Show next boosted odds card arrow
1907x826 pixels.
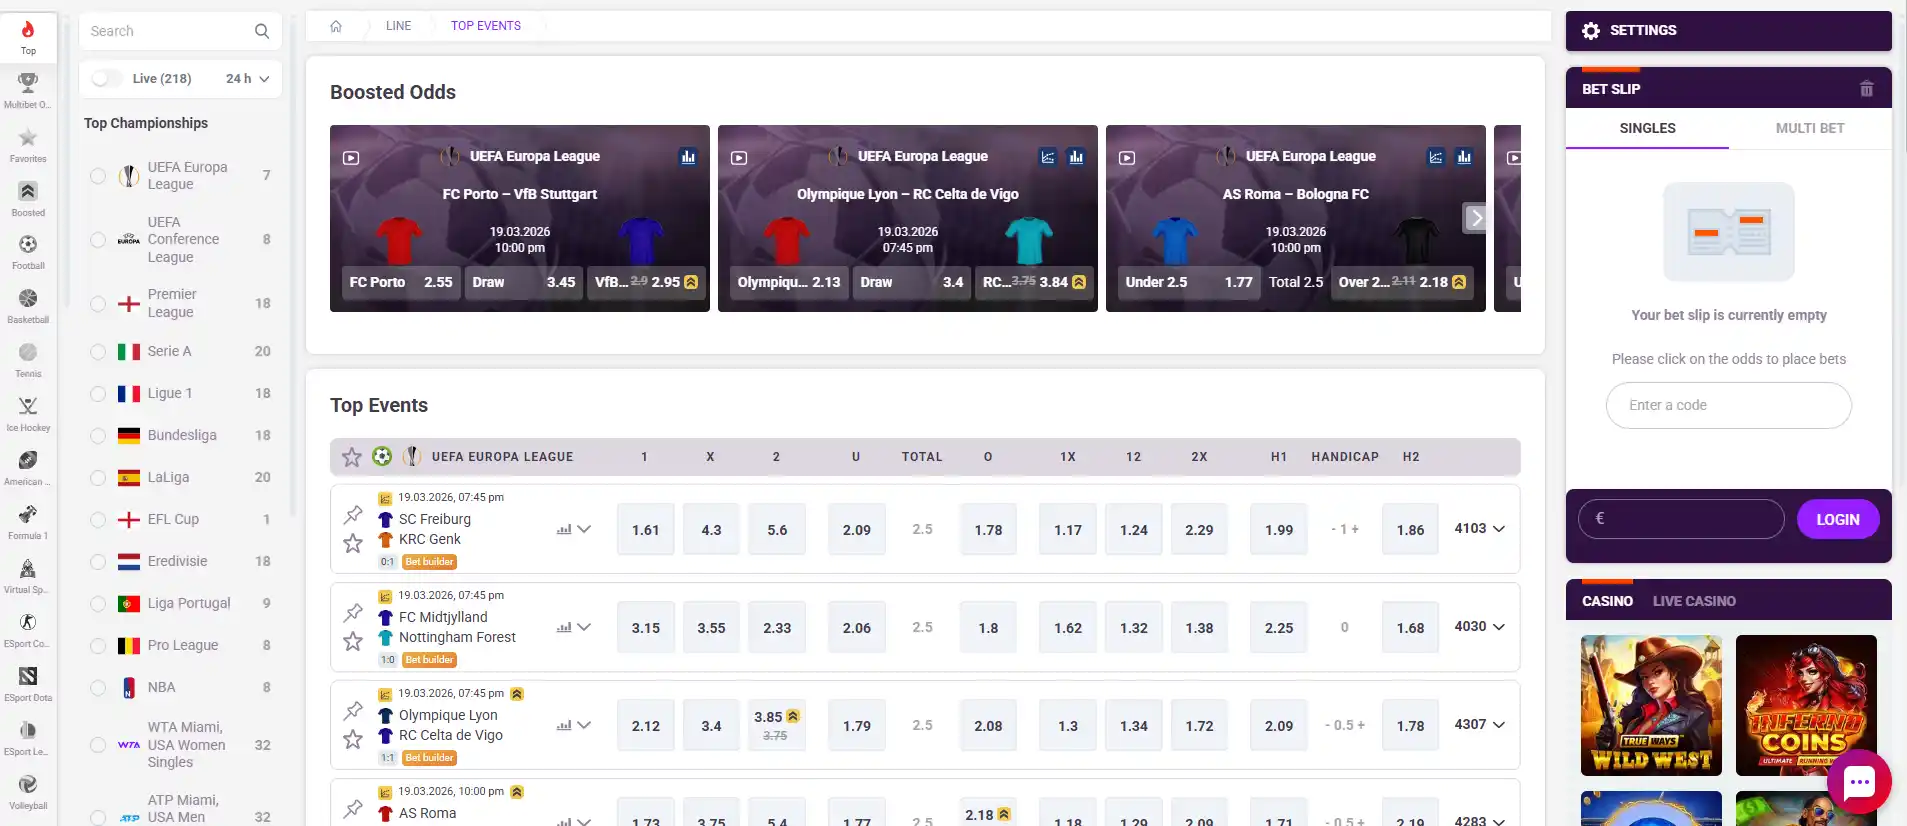1476,218
